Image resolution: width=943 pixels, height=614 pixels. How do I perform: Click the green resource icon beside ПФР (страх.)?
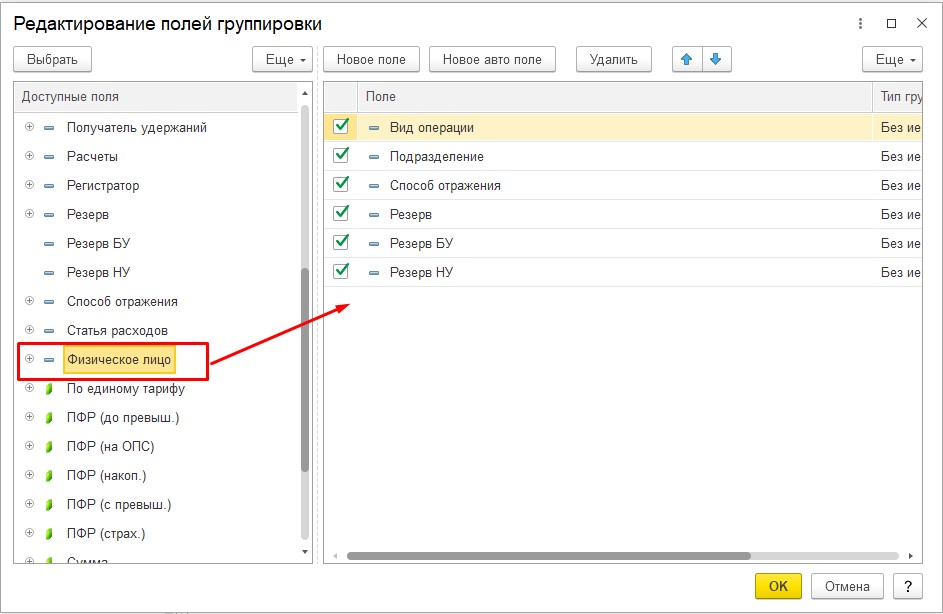coord(49,533)
